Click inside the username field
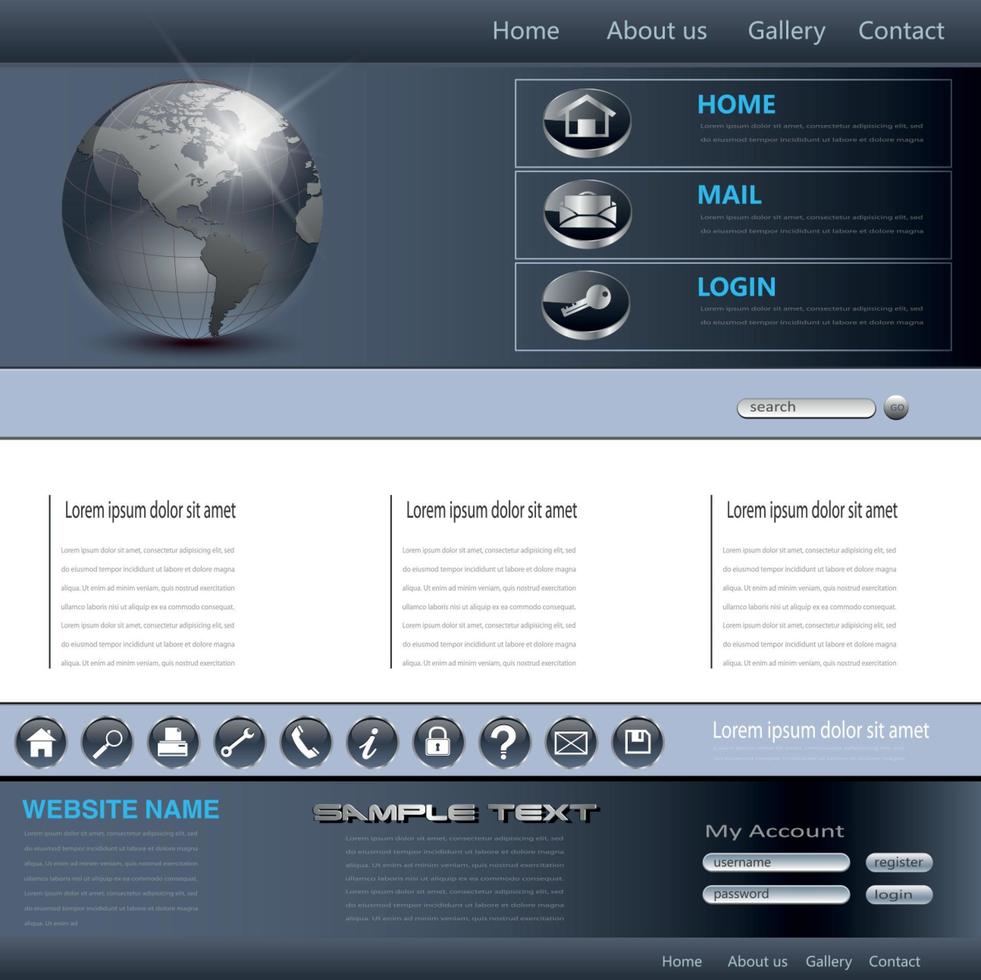981x980 pixels. [x=775, y=862]
